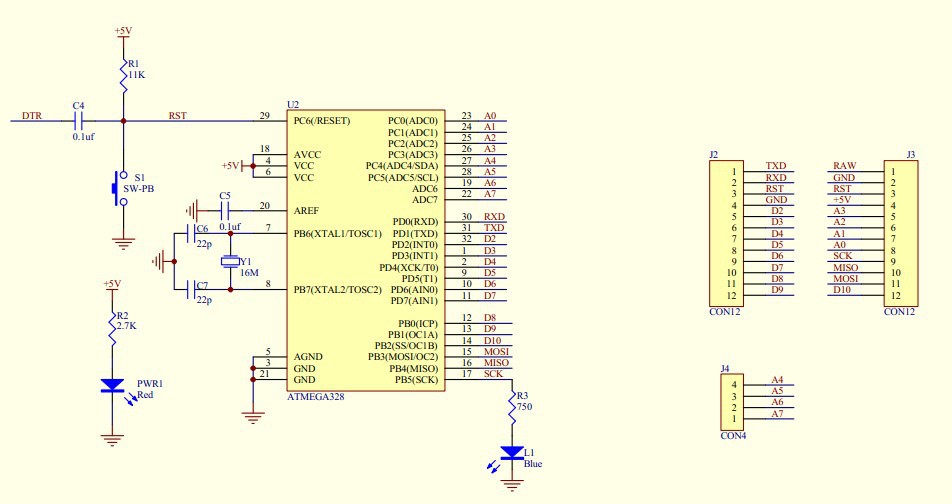Viewport: 952px width, 504px height.
Task: Click the PC6(/RESET) pin label on U2
Action: click(321, 120)
